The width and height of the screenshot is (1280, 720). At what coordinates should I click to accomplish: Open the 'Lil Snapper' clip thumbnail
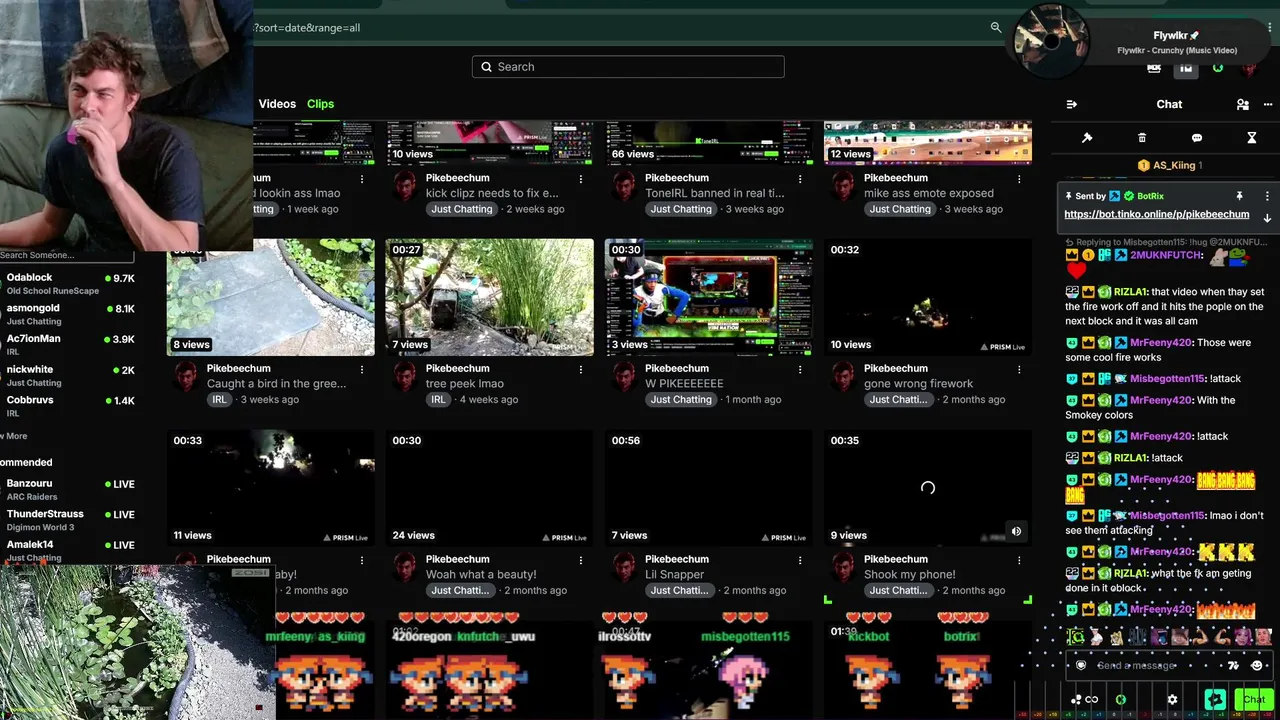pyautogui.click(x=709, y=488)
